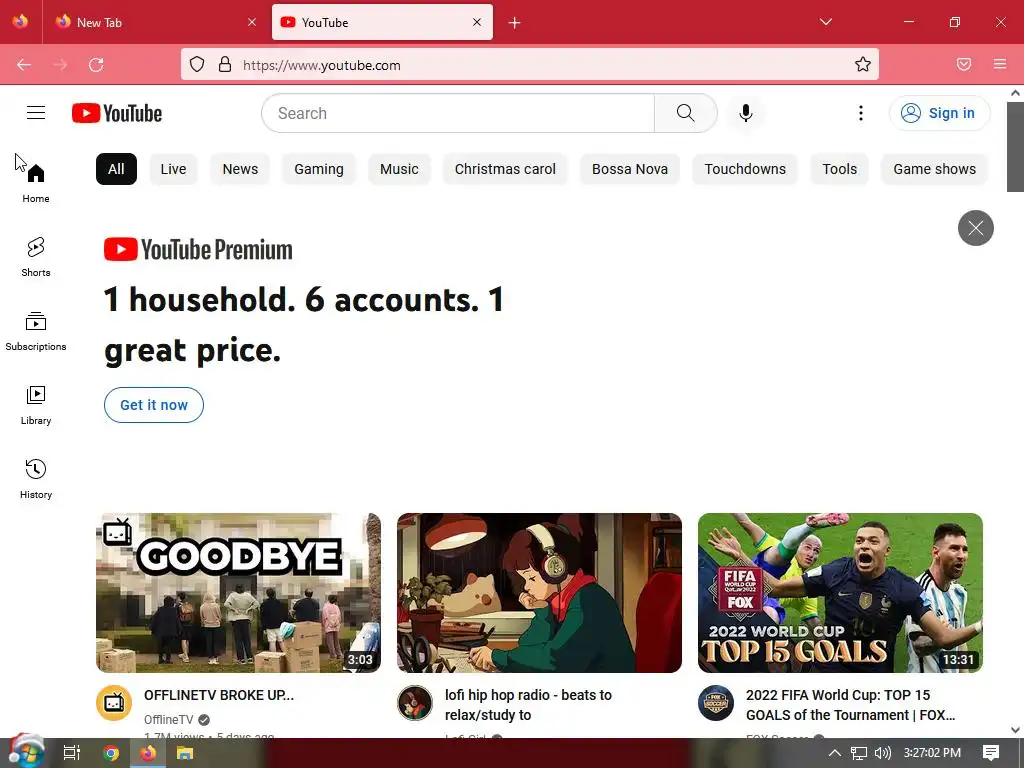Click the YouTube logo
1024x768 pixels.
[117, 113]
